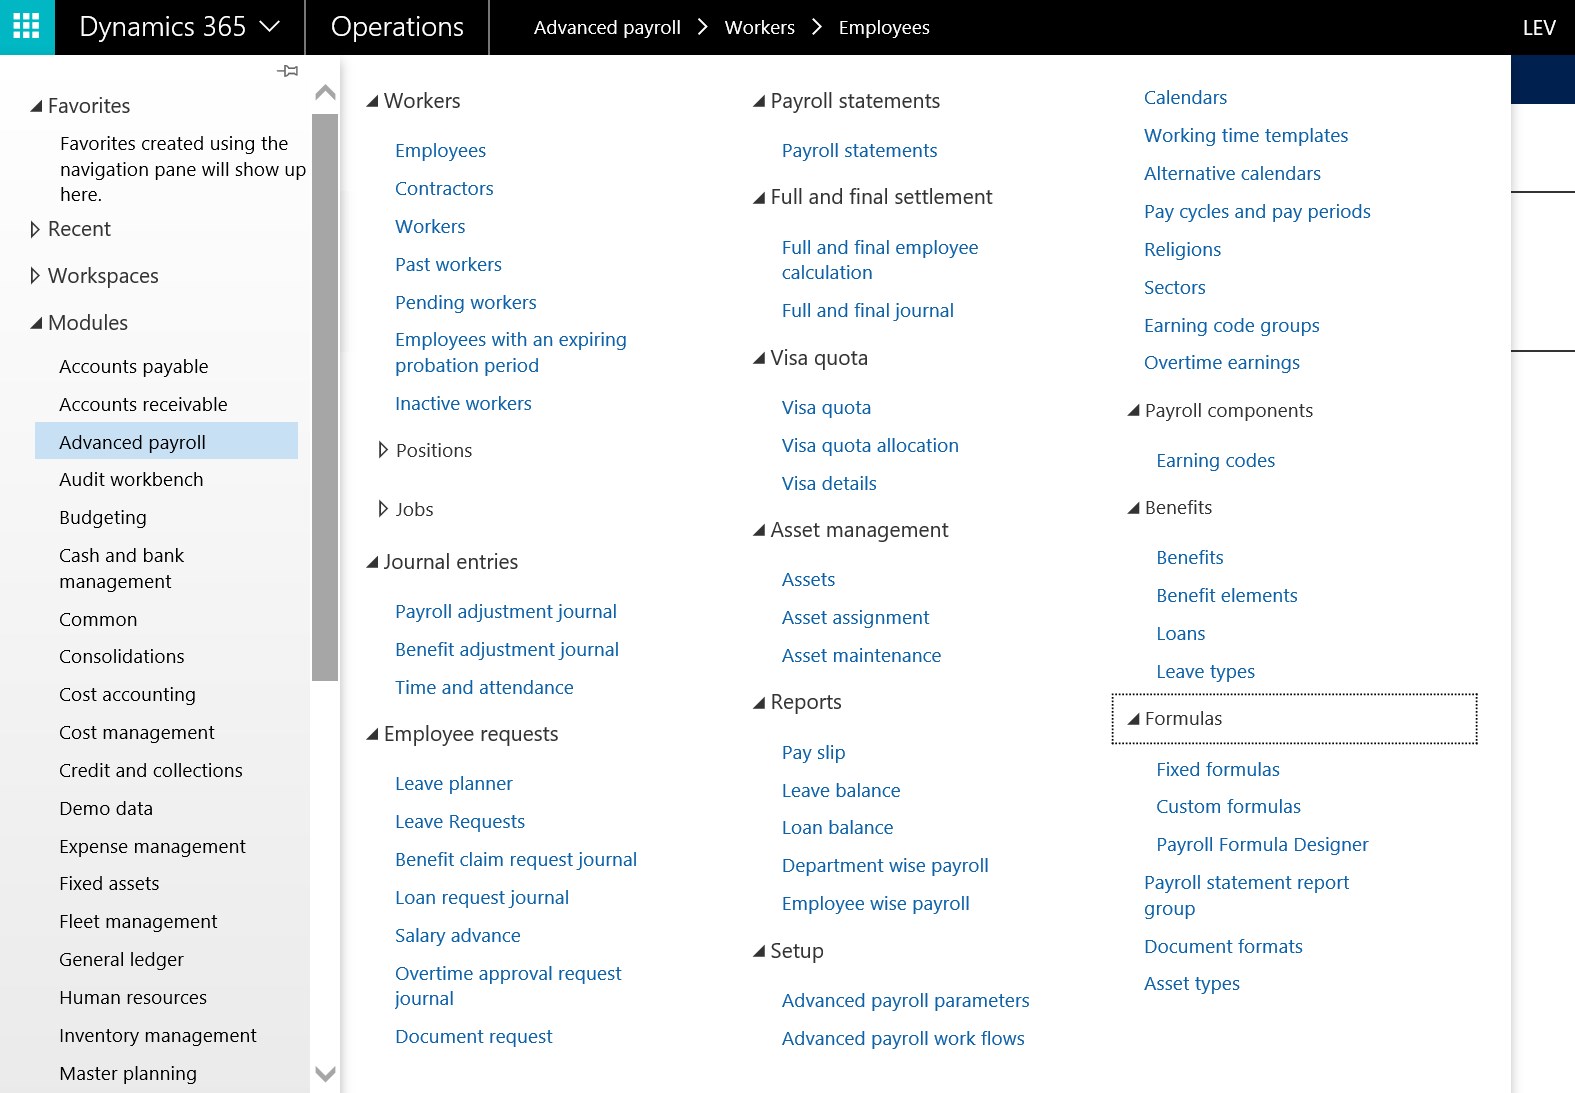Open the Document formats link

click(x=1223, y=947)
